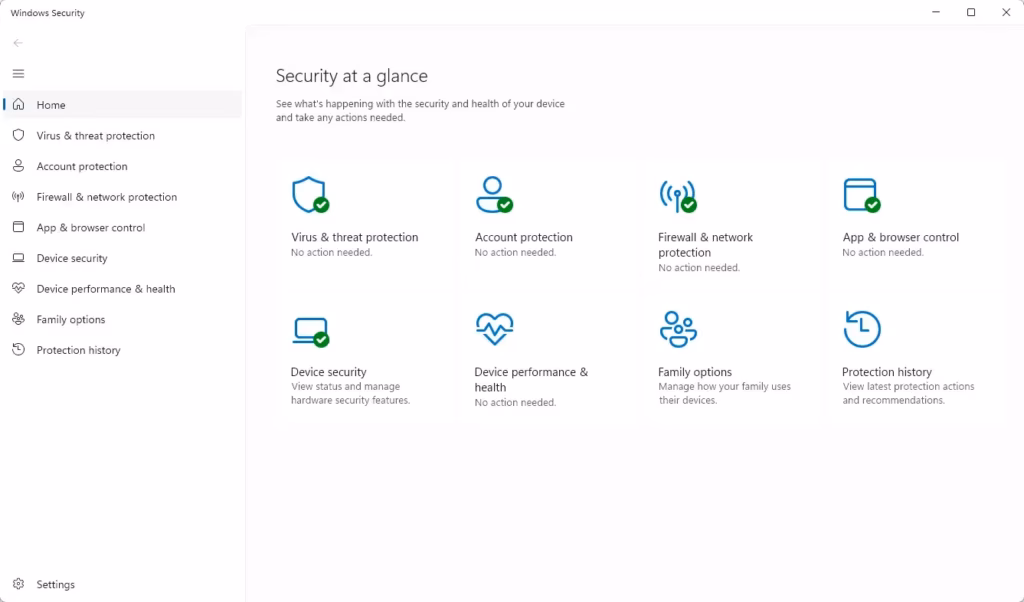Viewport: 1024px width, 602px height.
Task: Maximize the Windows Security window
Action: (x=971, y=12)
